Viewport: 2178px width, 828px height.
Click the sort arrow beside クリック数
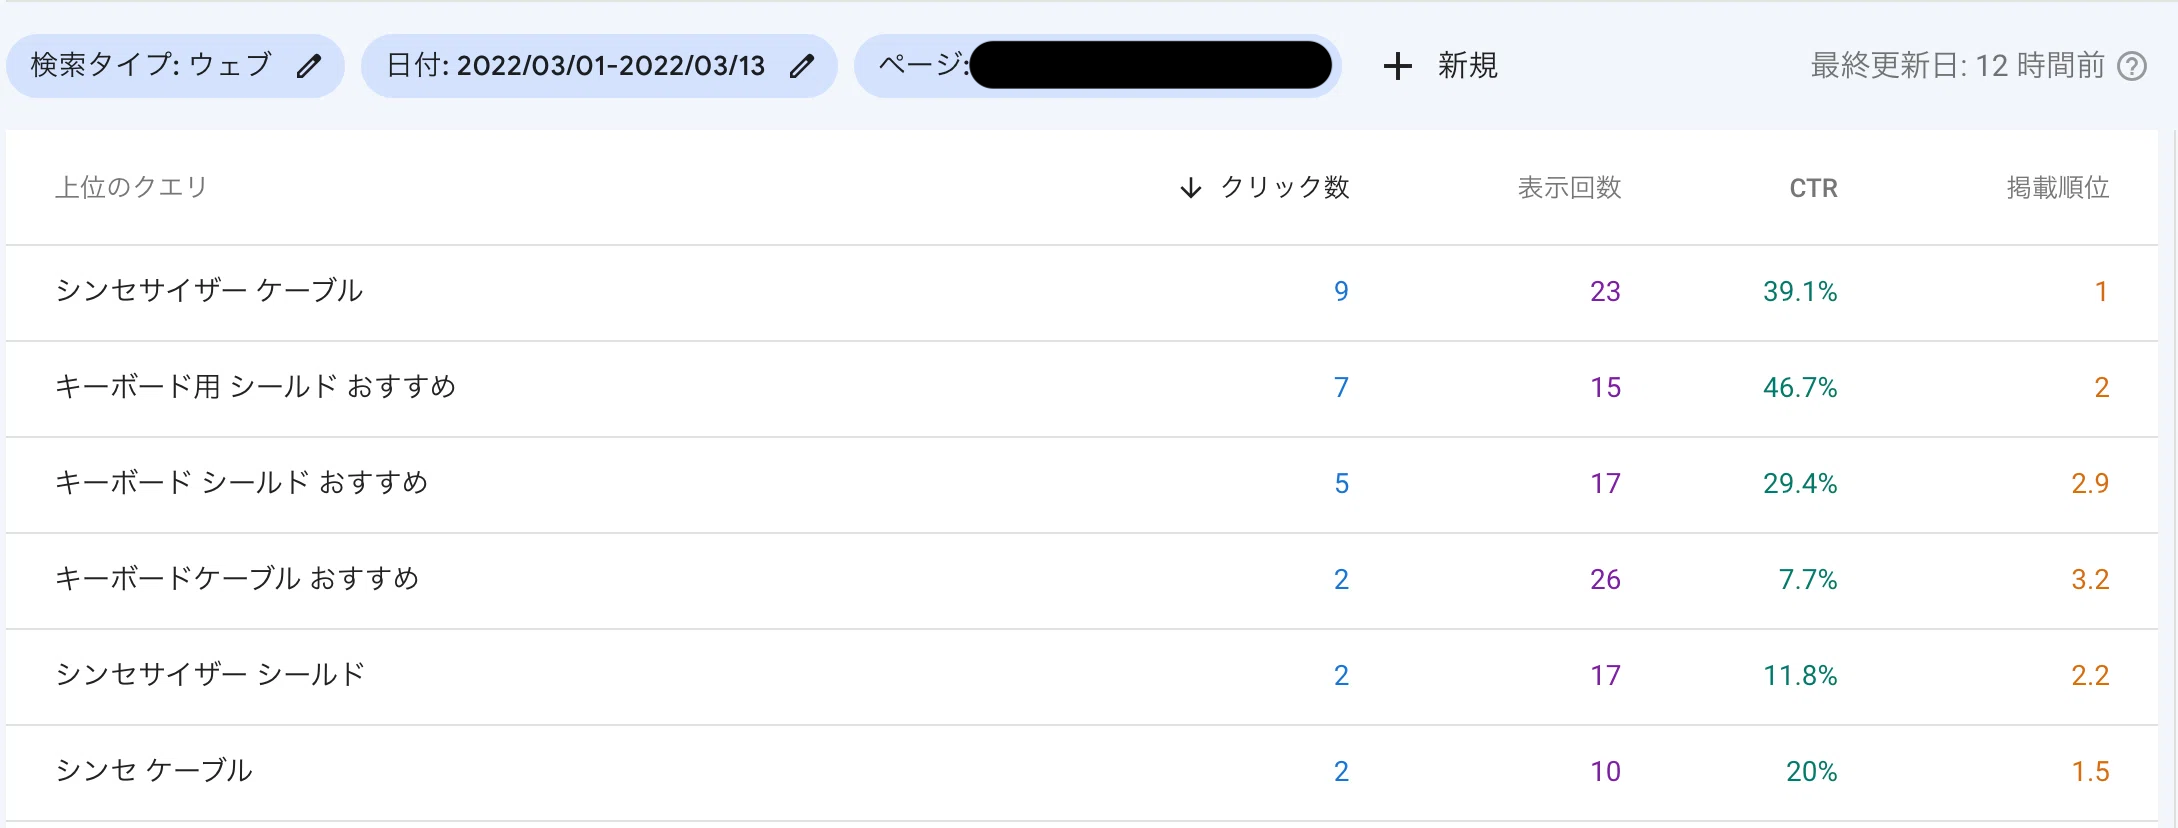coord(1190,187)
